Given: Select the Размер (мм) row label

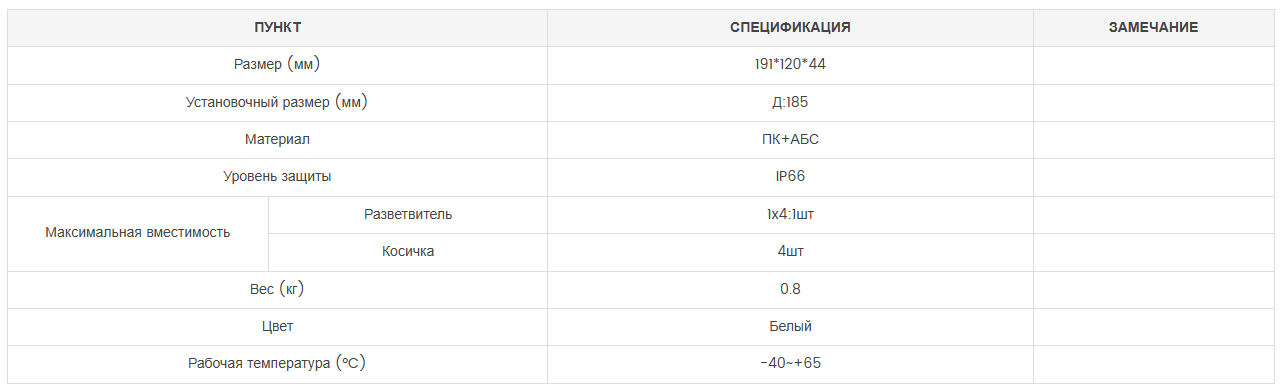Looking at the screenshot, I should 277,65.
